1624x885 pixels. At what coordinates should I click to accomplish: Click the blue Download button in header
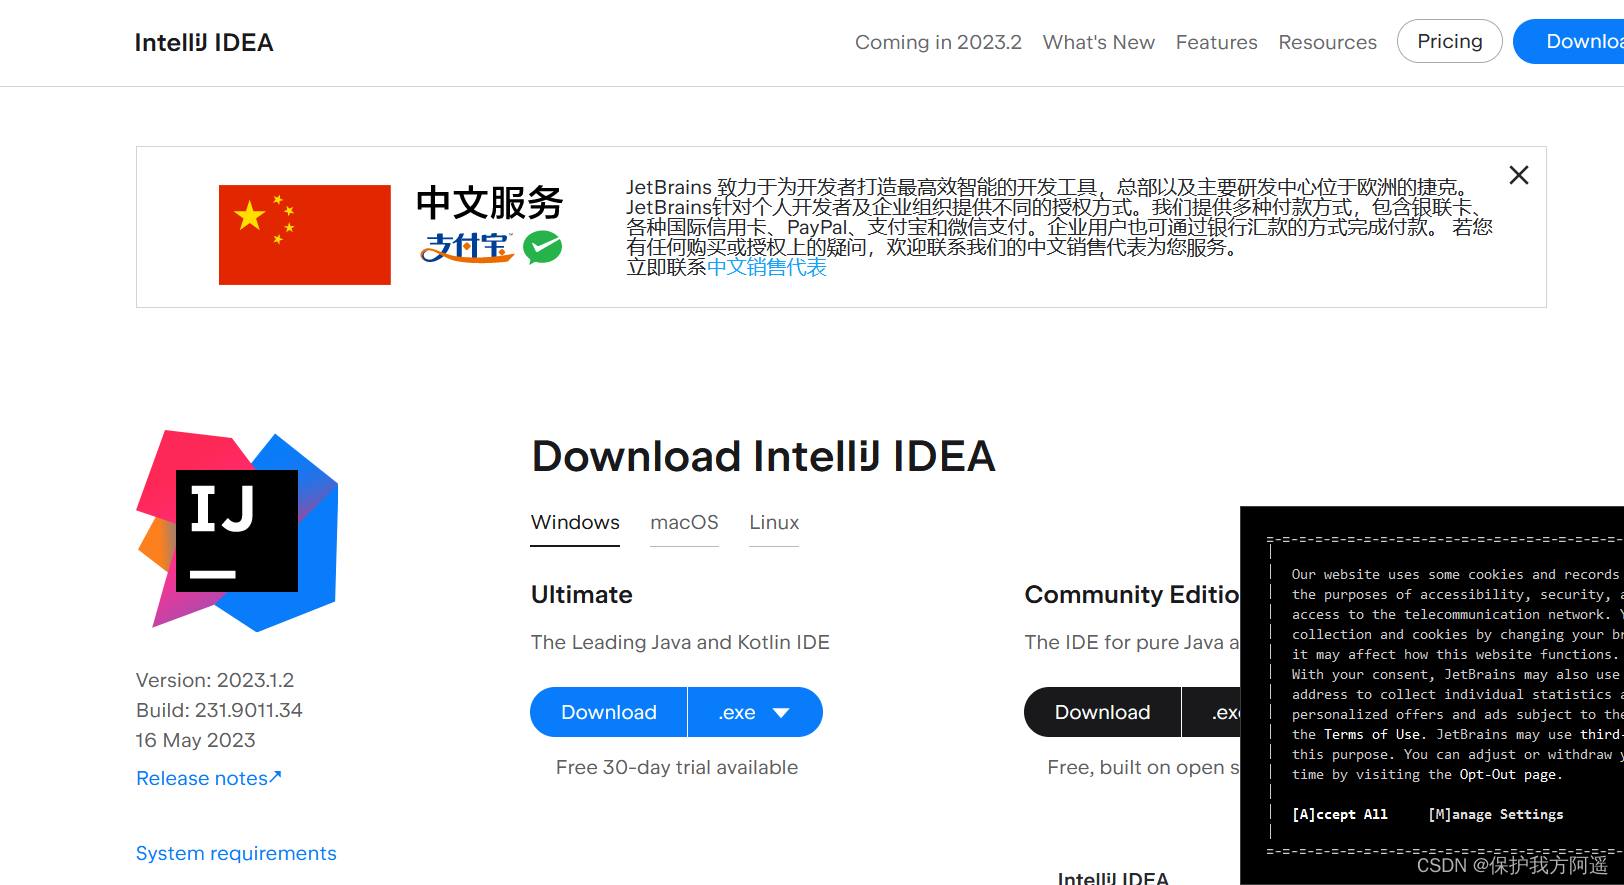(1569, 41)
